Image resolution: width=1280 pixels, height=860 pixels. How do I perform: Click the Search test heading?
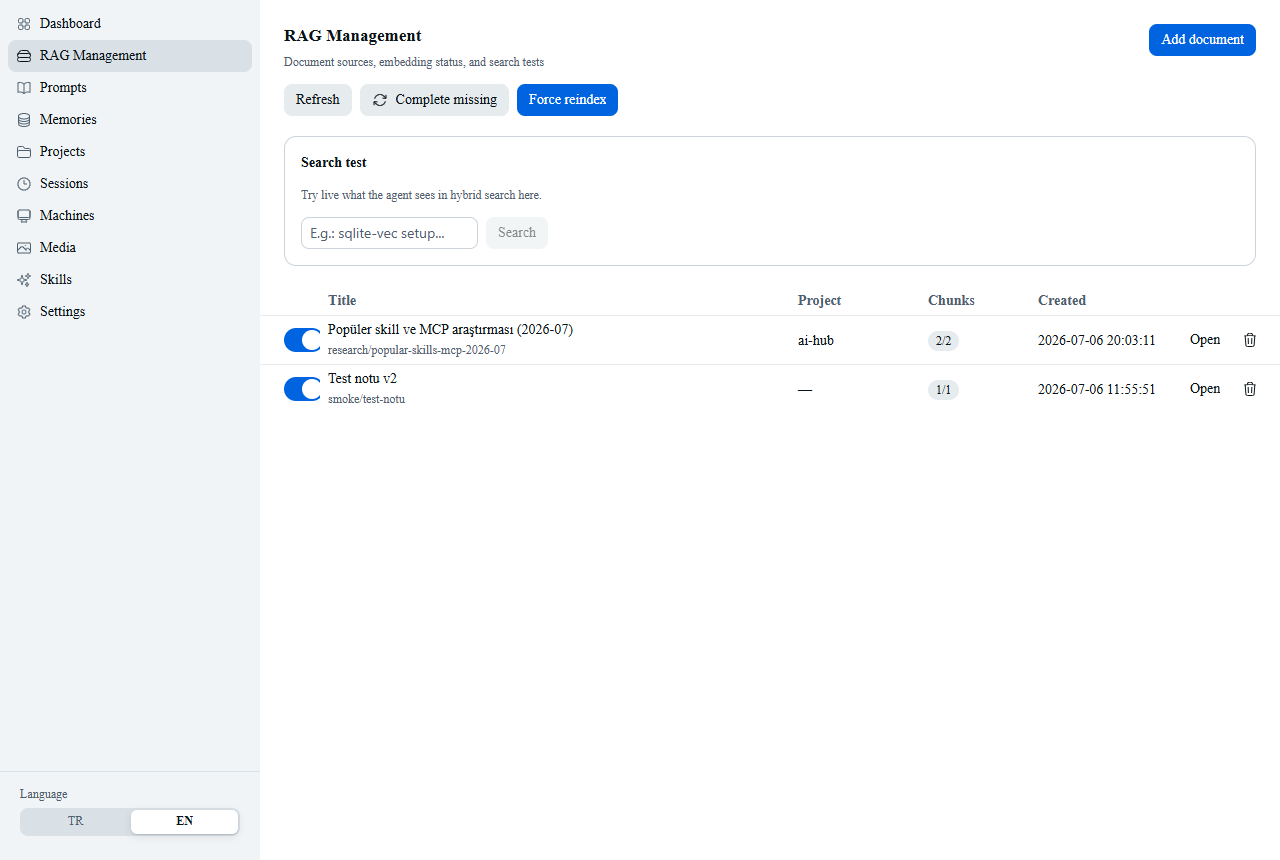tap(334, 162)
